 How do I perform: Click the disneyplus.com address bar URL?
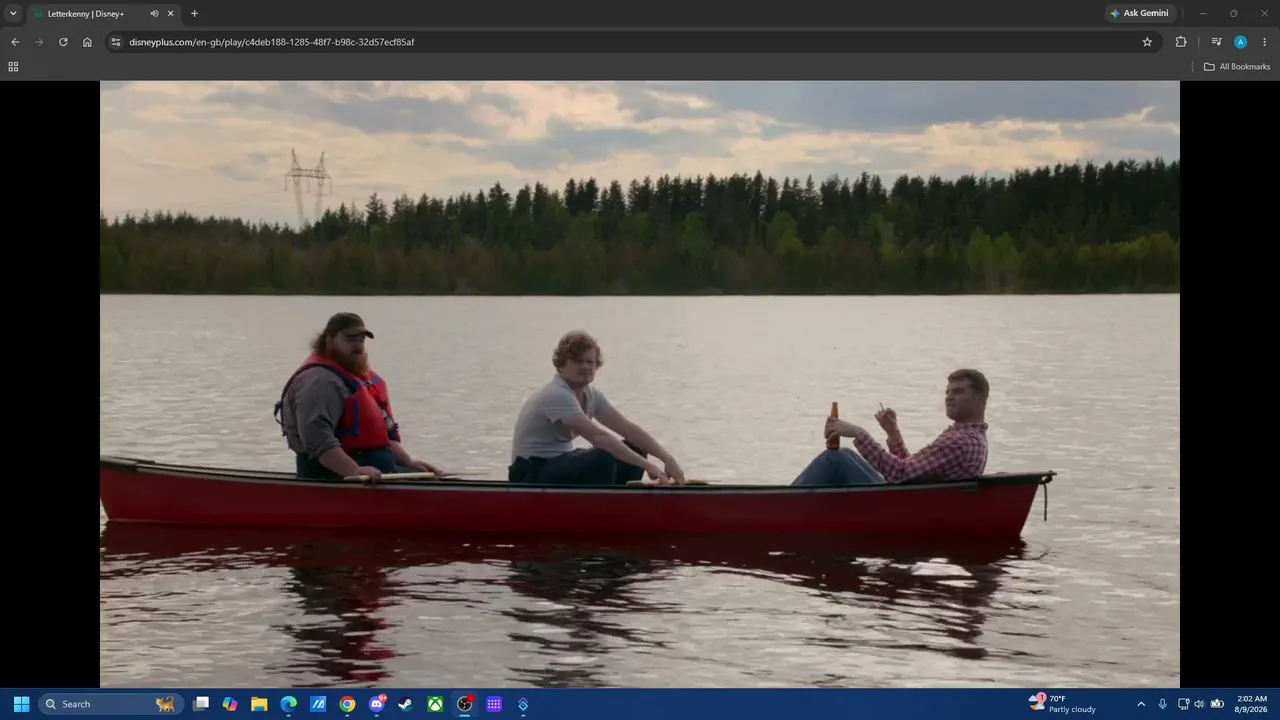point(271,42)
